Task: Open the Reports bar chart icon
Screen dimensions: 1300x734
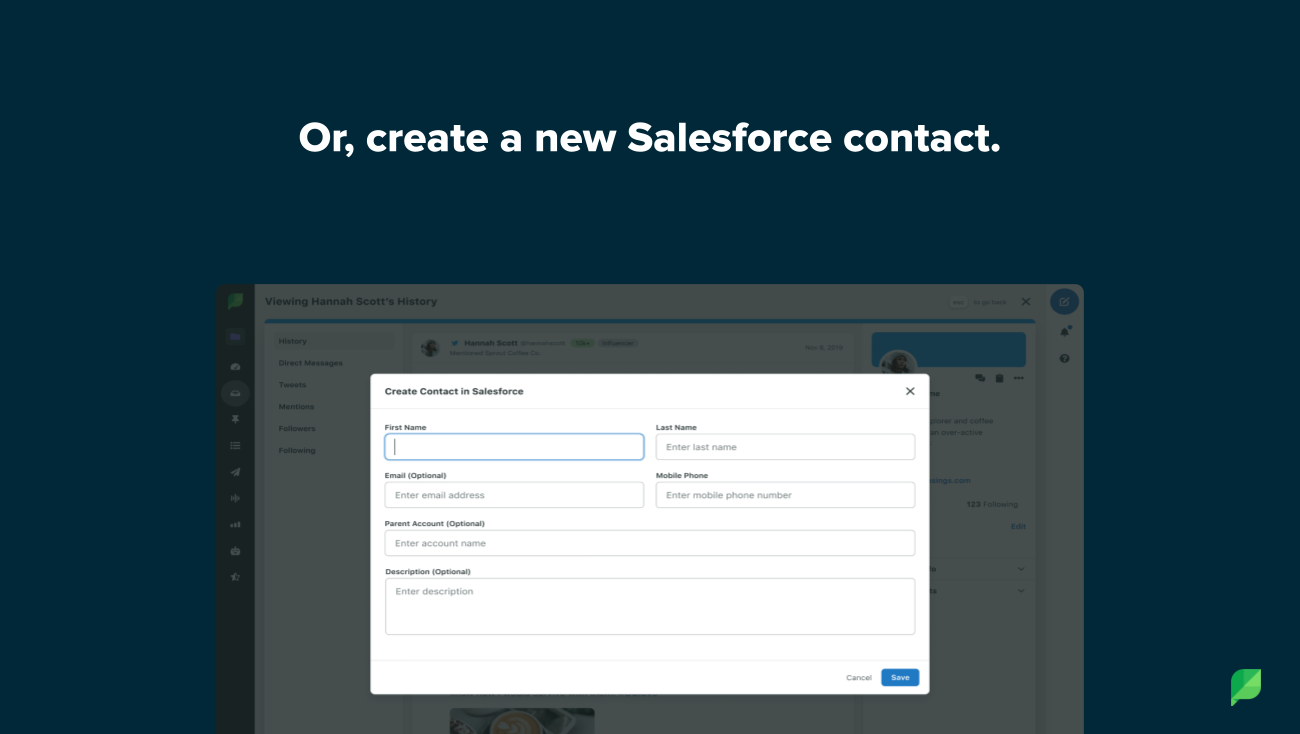Action: [235, 524]
